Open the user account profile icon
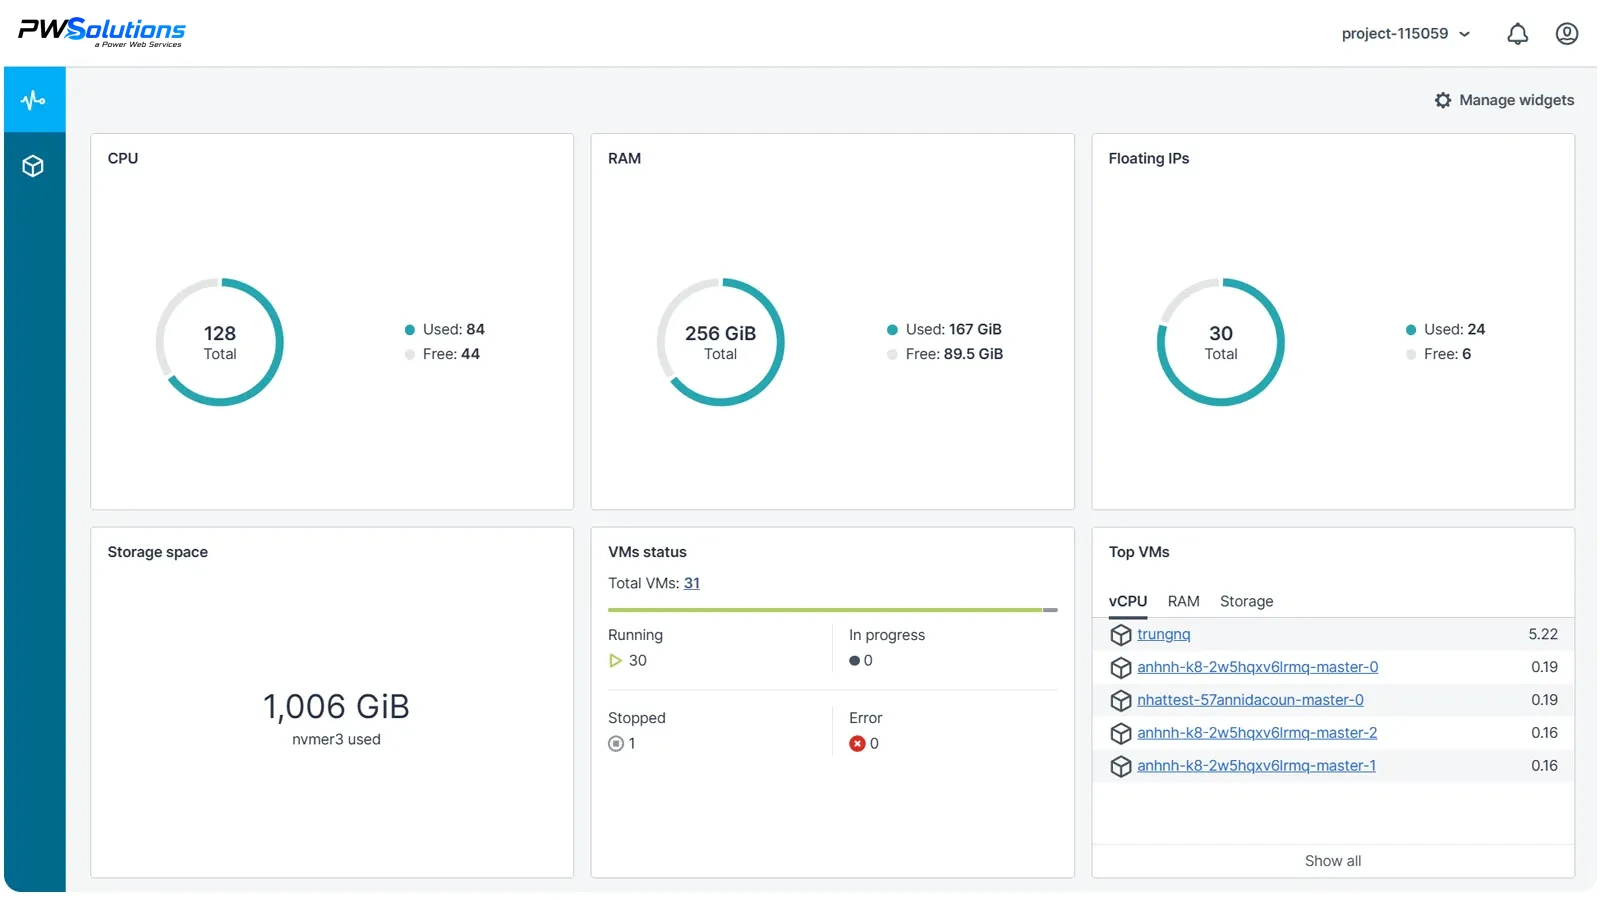1600x900 pixels. tap(1567, 34)
